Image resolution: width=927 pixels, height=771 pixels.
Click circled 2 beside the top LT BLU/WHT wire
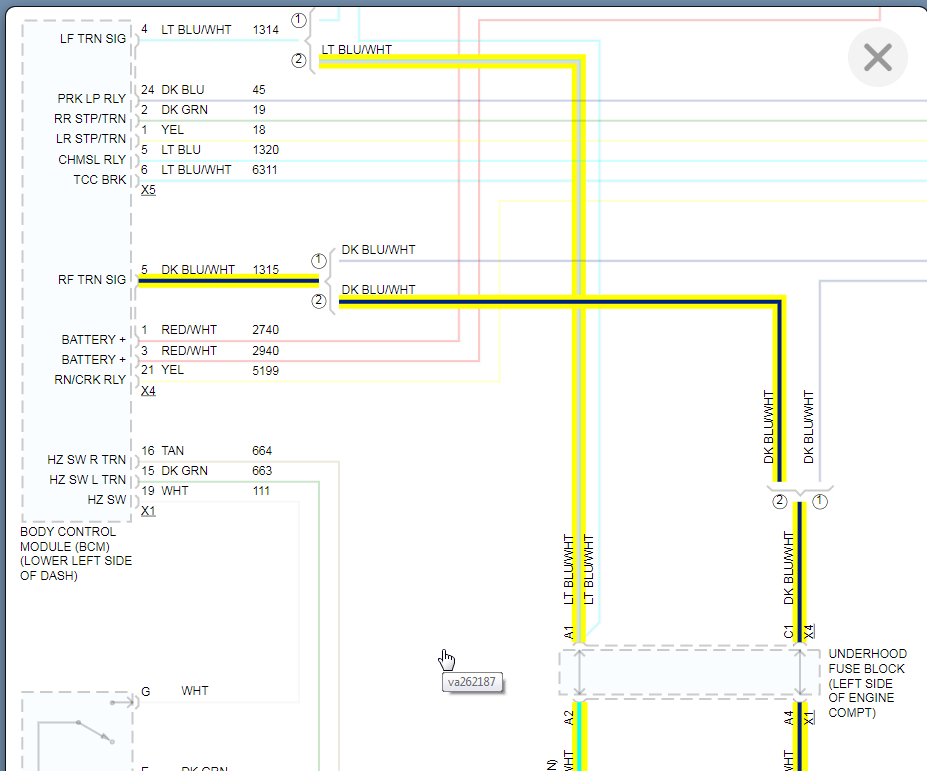point(298,60)
